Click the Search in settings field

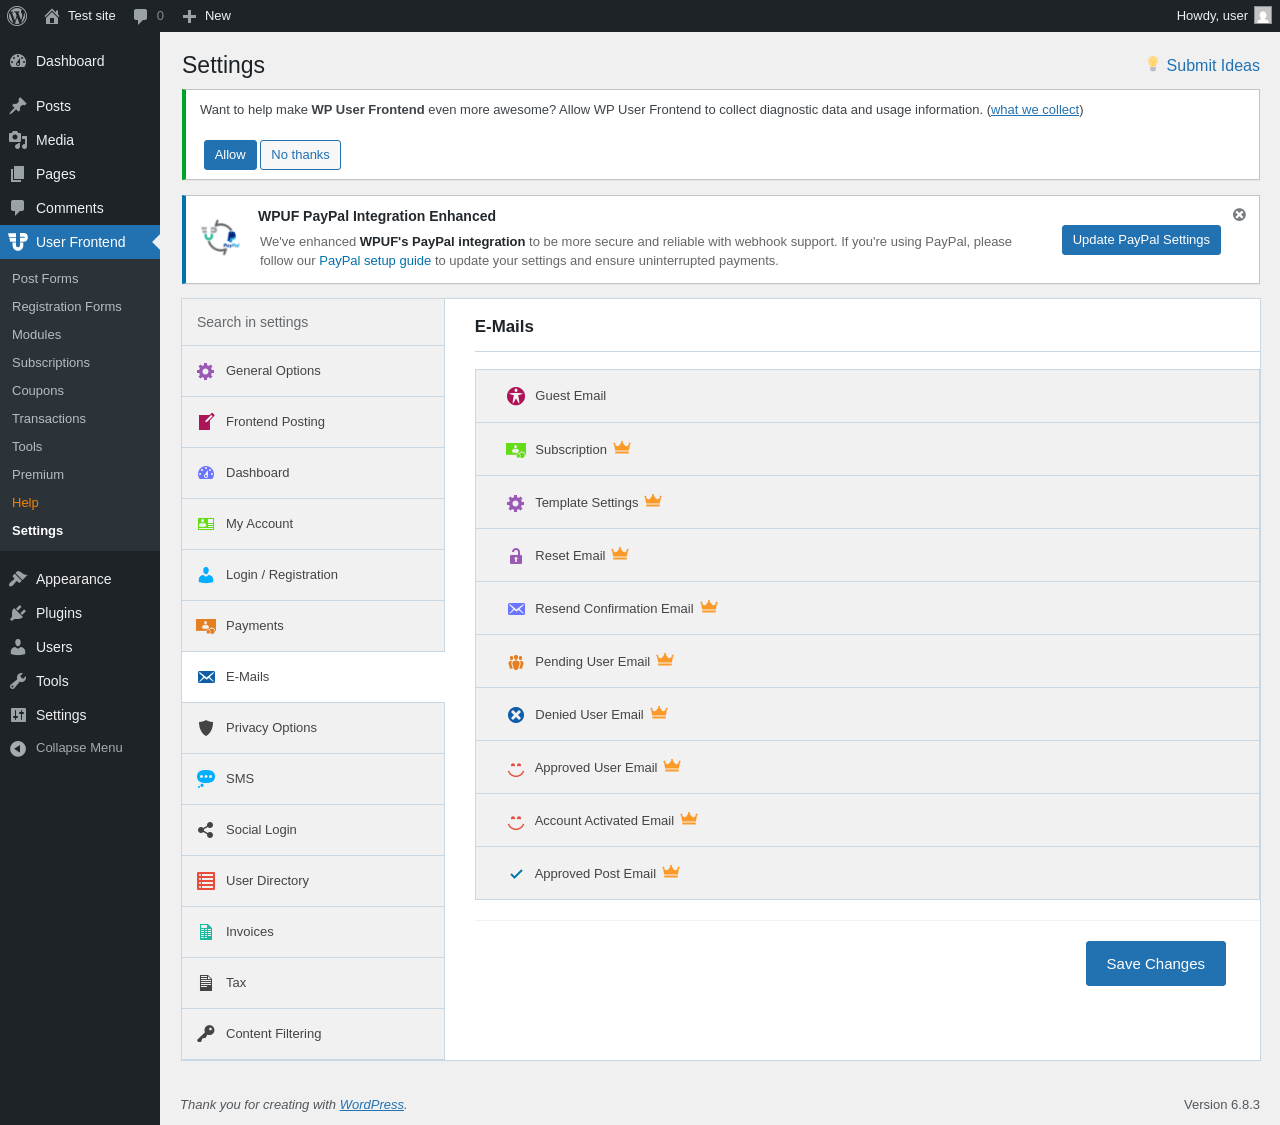pyautogui.click(x=313, y=322)
